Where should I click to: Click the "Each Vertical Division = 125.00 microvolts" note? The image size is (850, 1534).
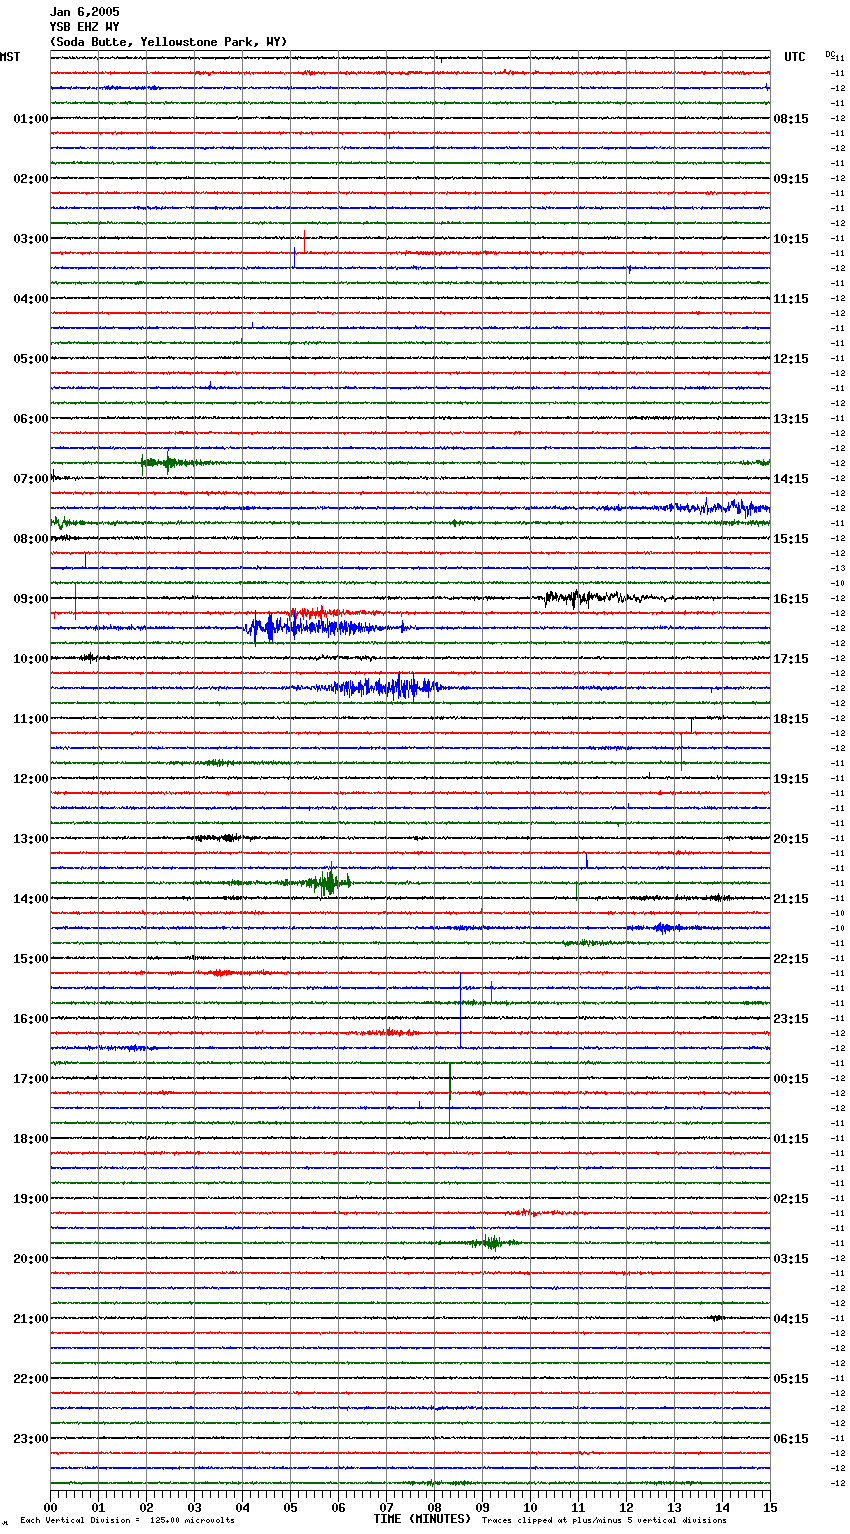click(x=127, y=1521)
